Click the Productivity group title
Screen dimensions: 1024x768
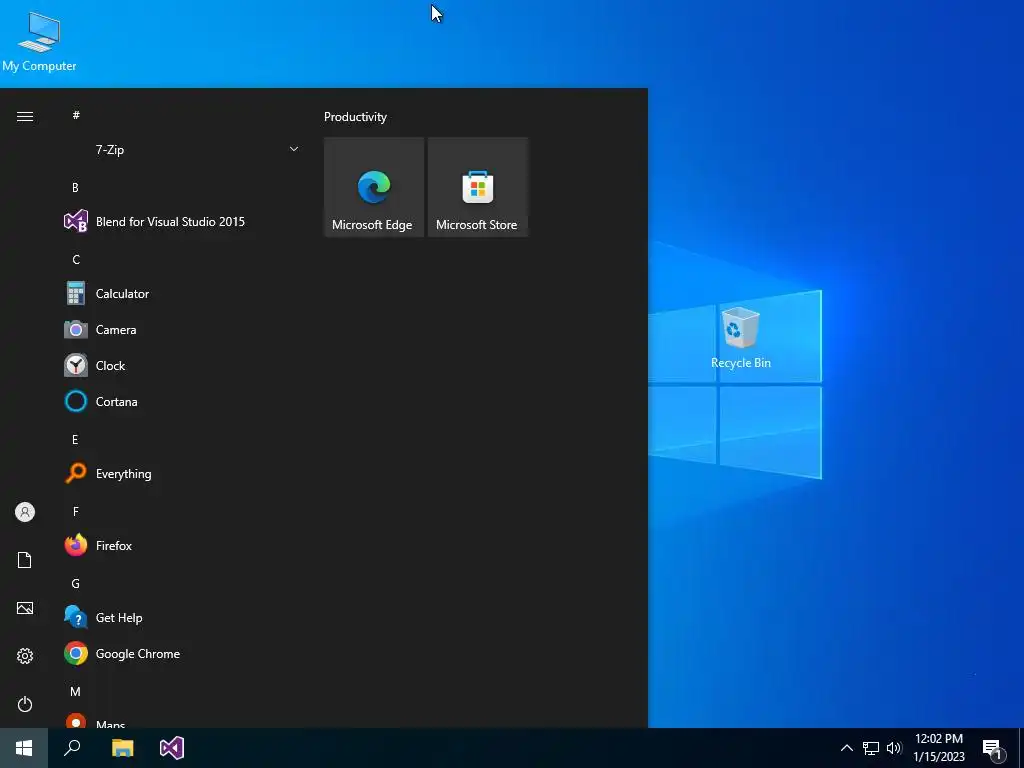tap(355, 117)
